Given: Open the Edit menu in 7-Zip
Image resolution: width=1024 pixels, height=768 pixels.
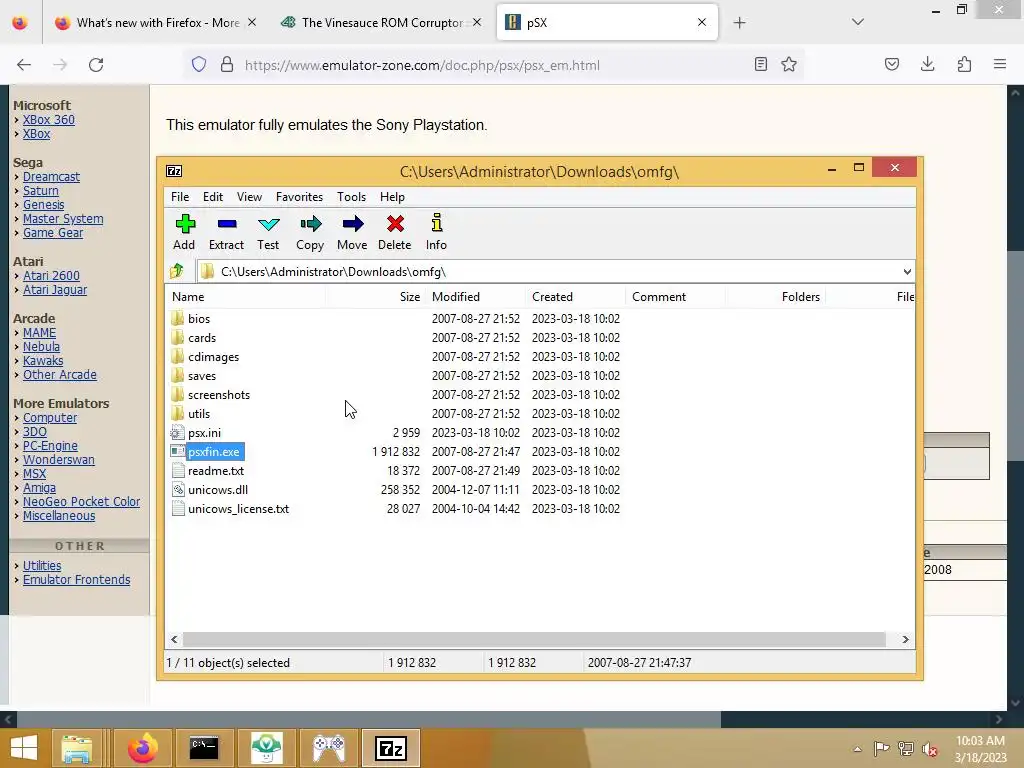Looking at the screenshot, I should point(213,197).
